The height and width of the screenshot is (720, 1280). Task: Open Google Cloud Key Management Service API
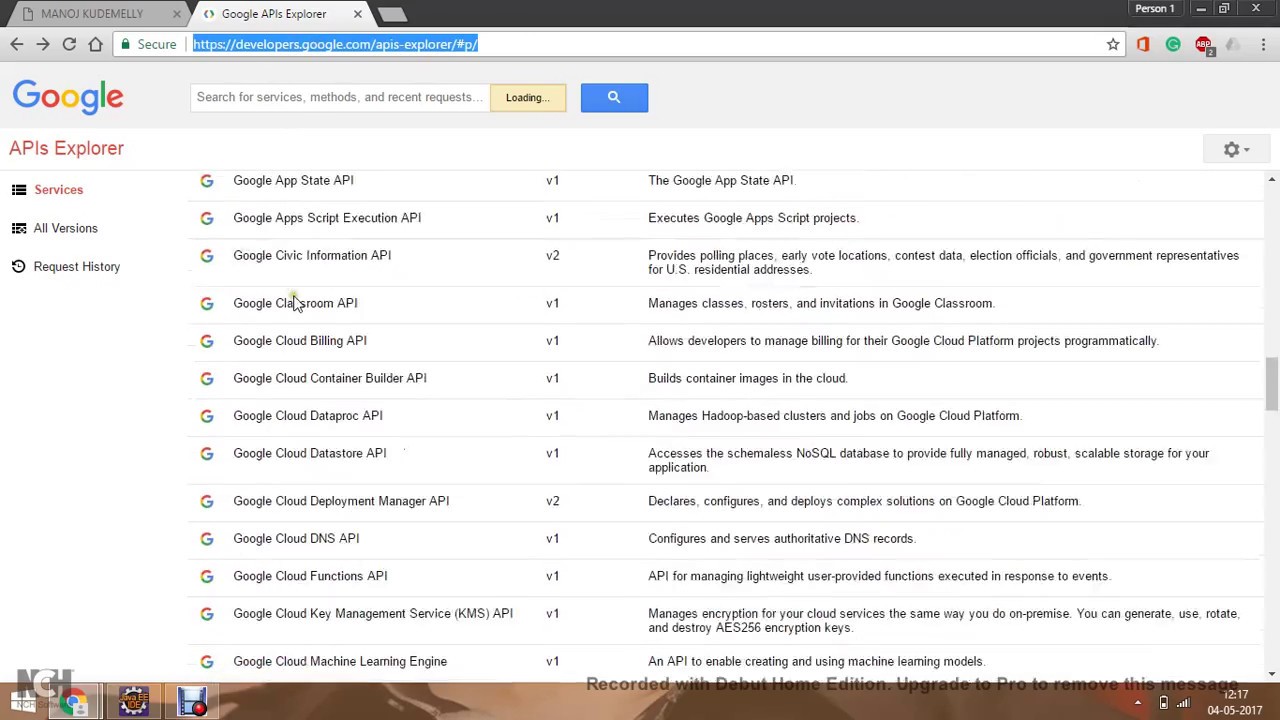point(373,614)
